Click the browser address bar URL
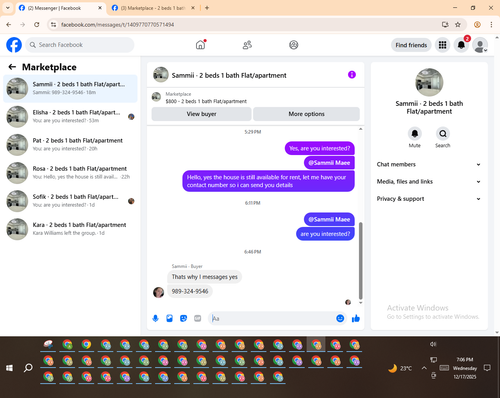Image resolution: width=500 pixels, height=398 pixels. 117,25
